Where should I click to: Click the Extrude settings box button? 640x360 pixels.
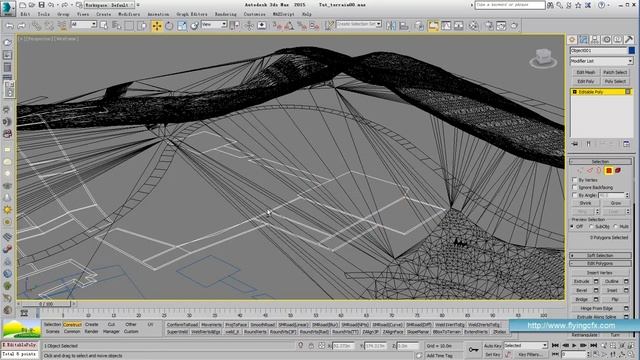pos(596,281)
